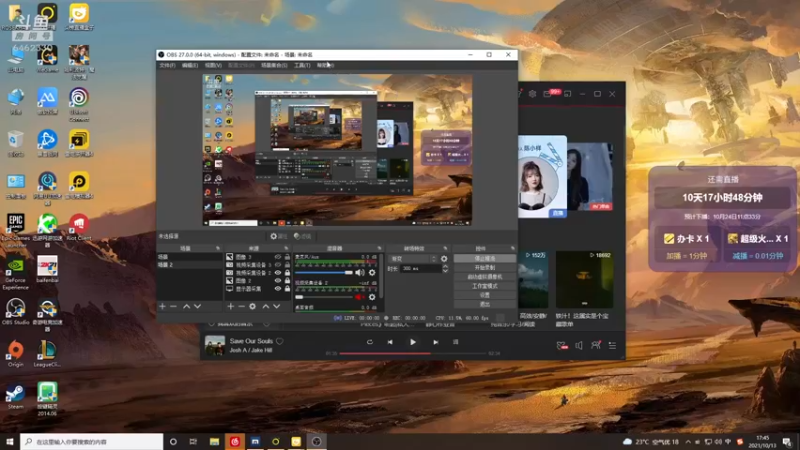Screen dimensions: 800x450
Task: Enable 工作室模式 in controls
Action: coord(485,286)
